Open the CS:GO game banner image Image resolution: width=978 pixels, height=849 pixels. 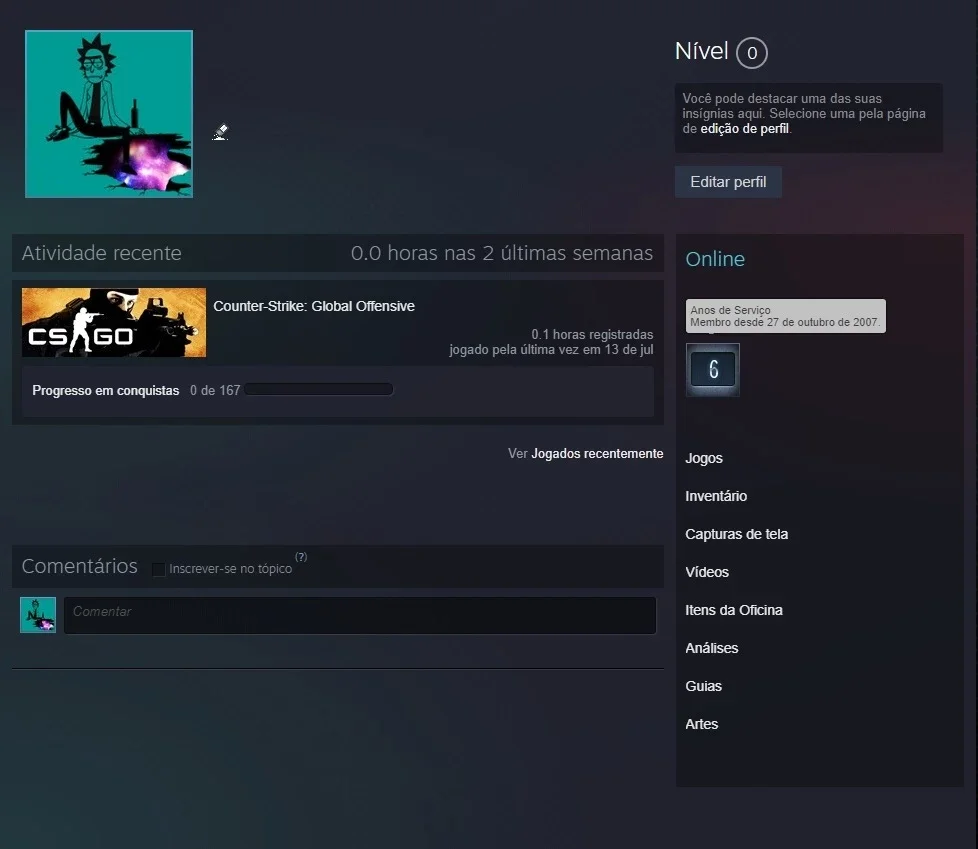click(114, 323)
